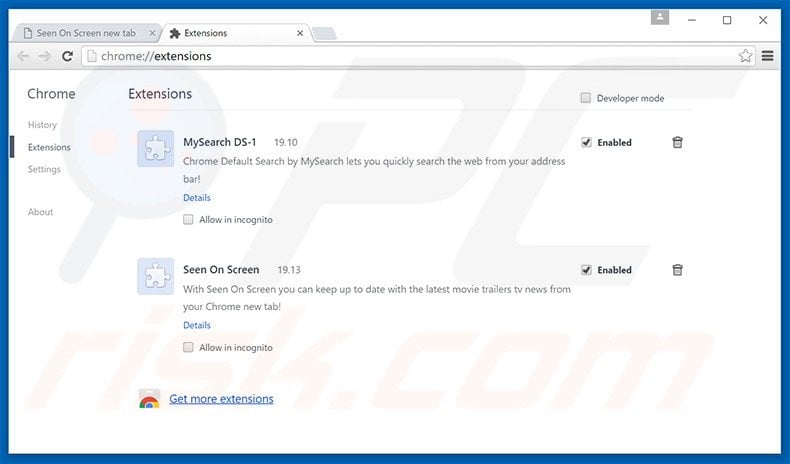Viewport: 790px width, 464px height.
Task: Click the MySearch DS-1 extension name
Action: 220,142
